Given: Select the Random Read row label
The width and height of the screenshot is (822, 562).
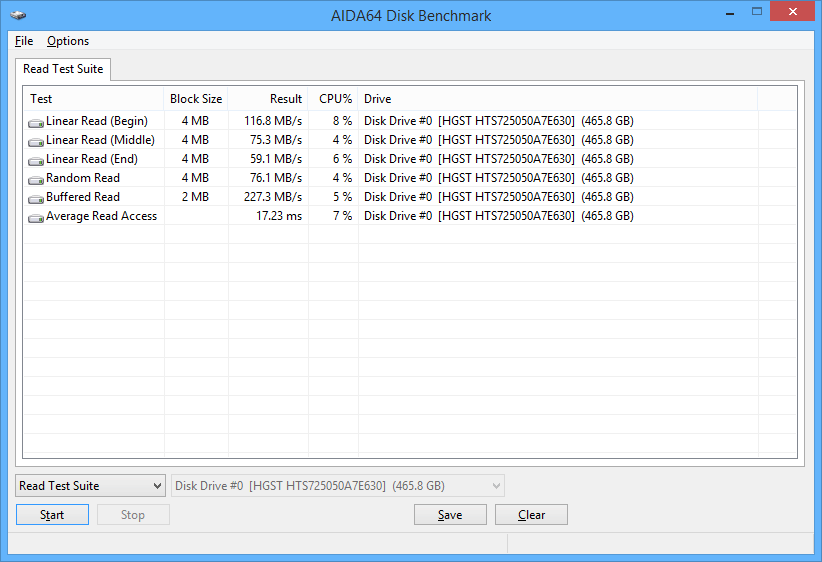Looking at the screenshot, I should click(83, 178).
